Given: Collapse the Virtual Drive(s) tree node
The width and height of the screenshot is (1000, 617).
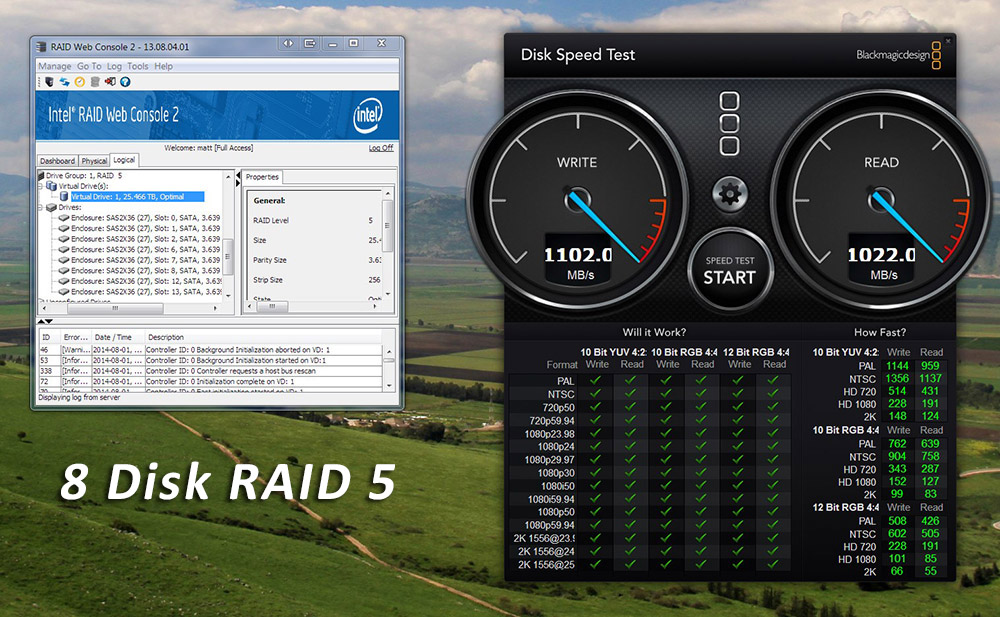Looking at the screenshot, I should (x=41, y=186).
